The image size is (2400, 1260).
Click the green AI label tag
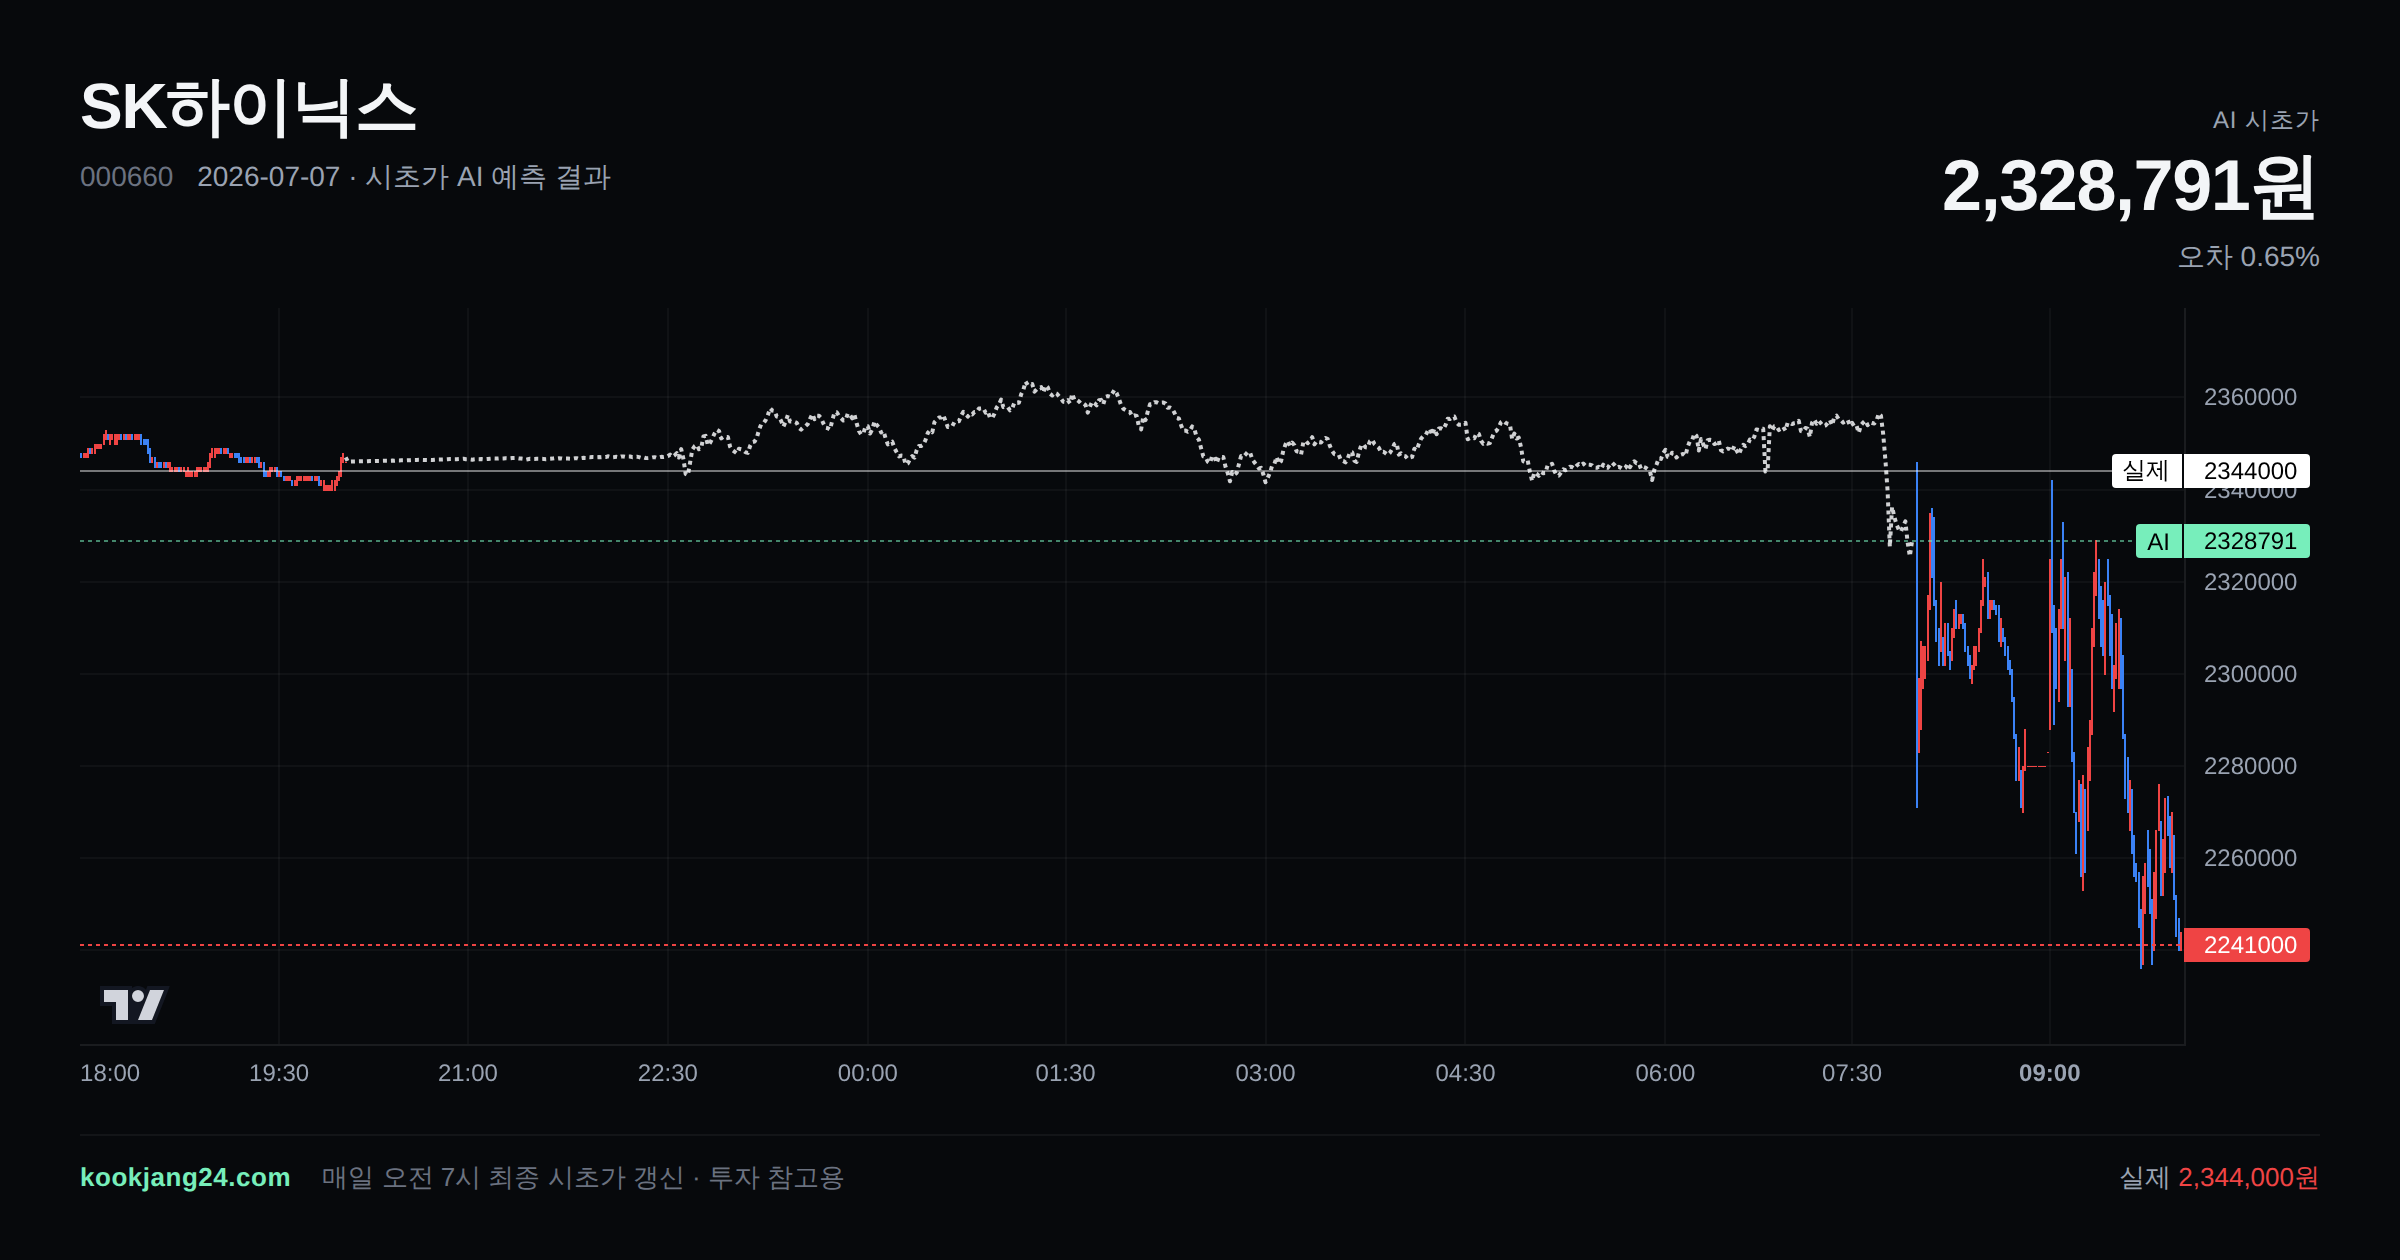click(x=2159, y=541)
